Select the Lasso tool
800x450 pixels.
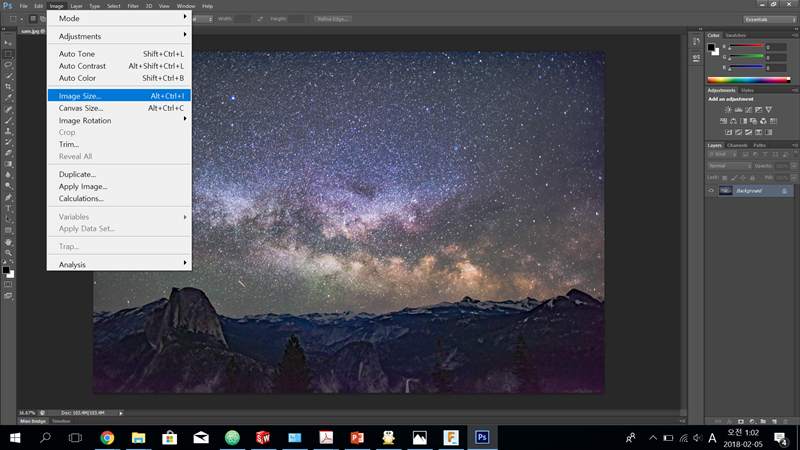click(x=8, y=65)
